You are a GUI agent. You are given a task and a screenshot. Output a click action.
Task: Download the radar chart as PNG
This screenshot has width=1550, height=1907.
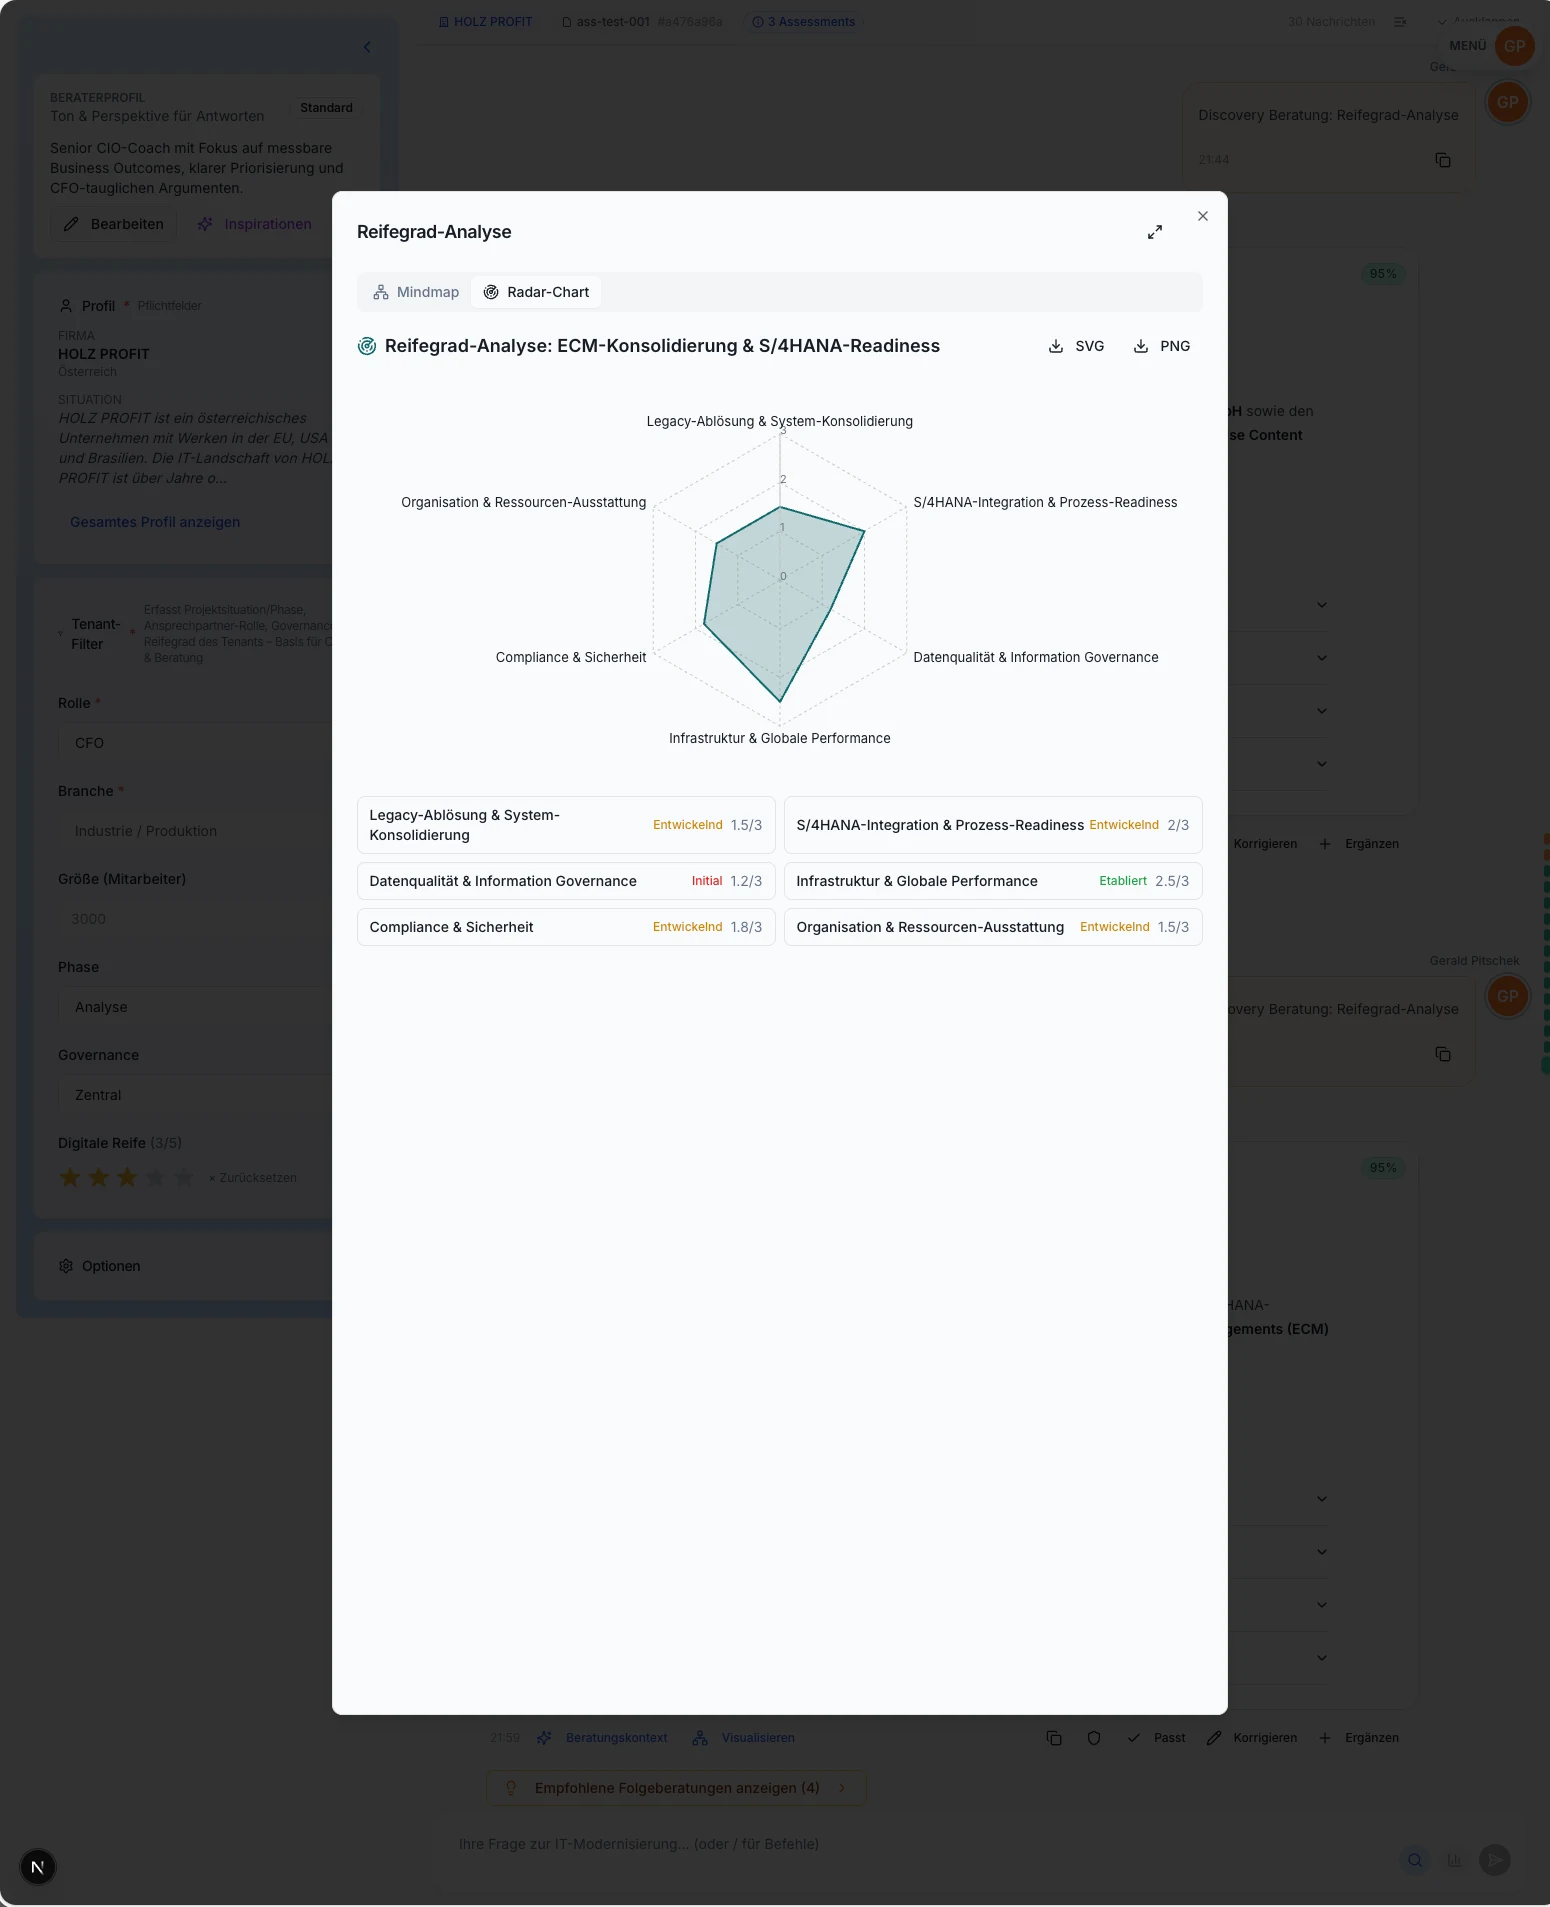click(x=1161, y=346)
